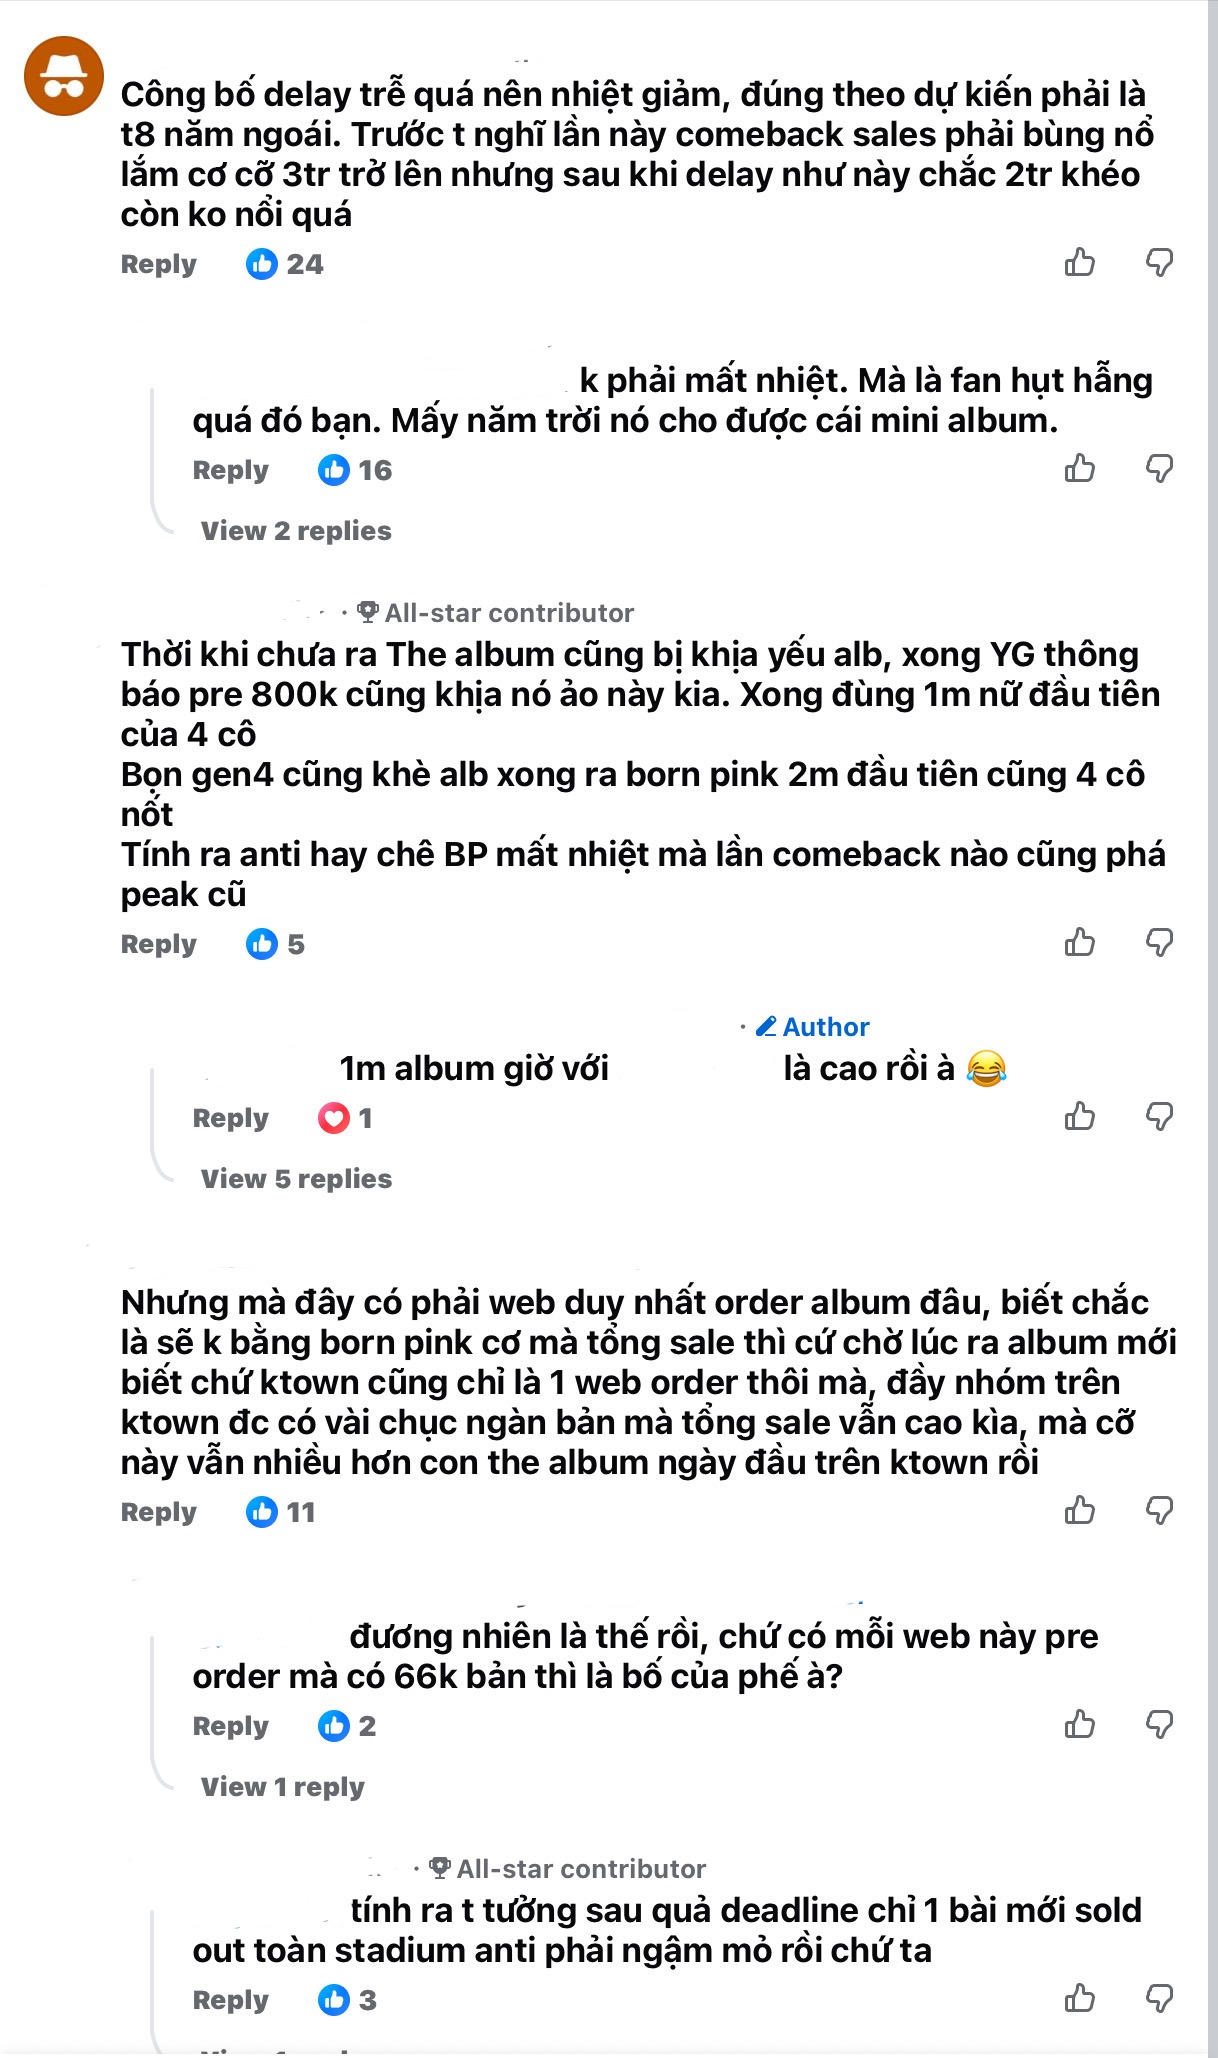This screenshot has width=1218, height=2058.
Task: Click the like reaction icon showing 16
Action: point(333,468)
